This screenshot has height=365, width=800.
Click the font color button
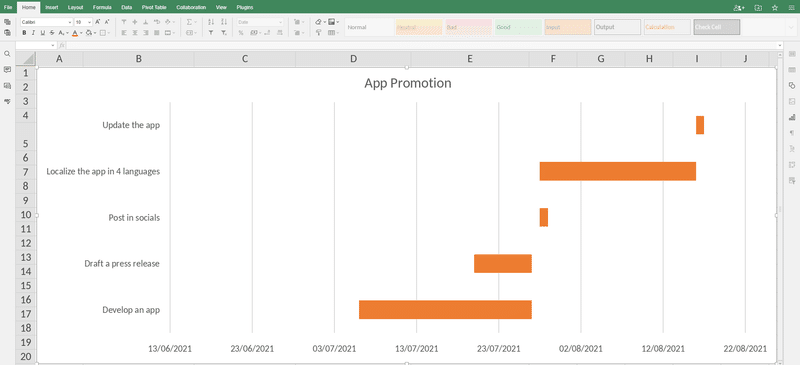pos(74,33)
